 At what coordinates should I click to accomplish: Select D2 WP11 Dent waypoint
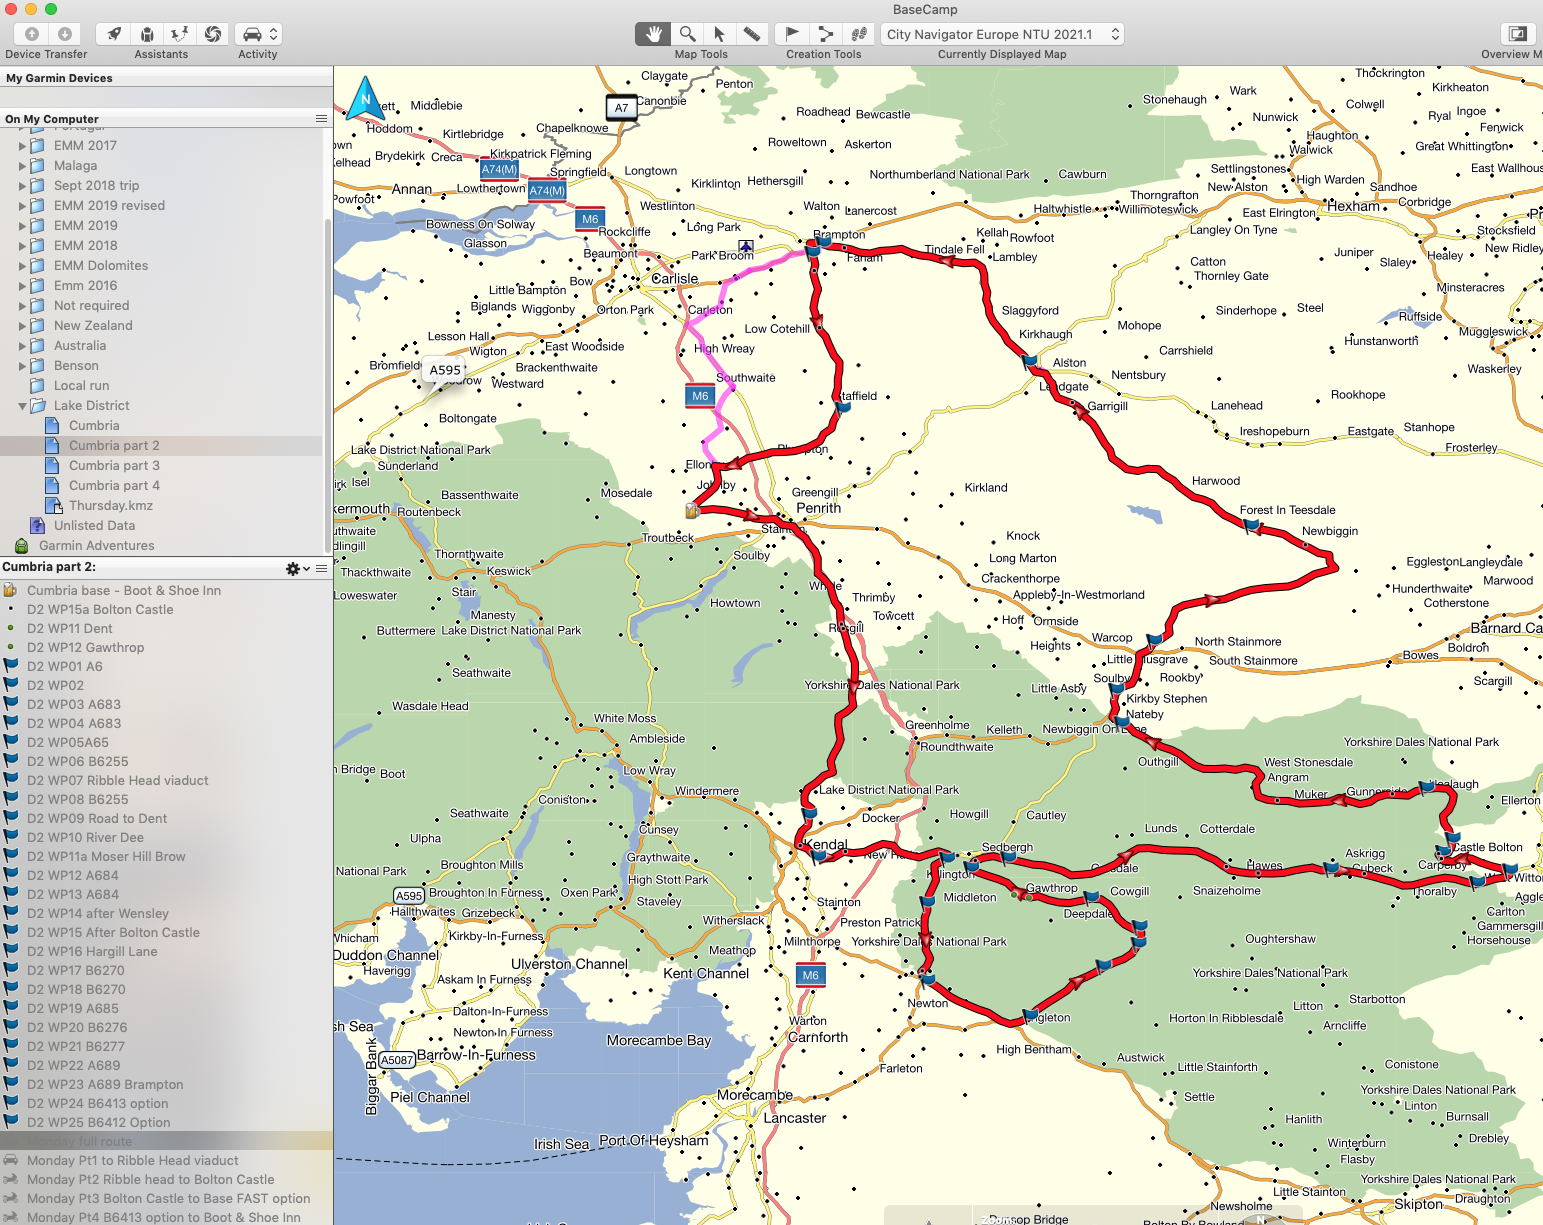coord(70,628)
